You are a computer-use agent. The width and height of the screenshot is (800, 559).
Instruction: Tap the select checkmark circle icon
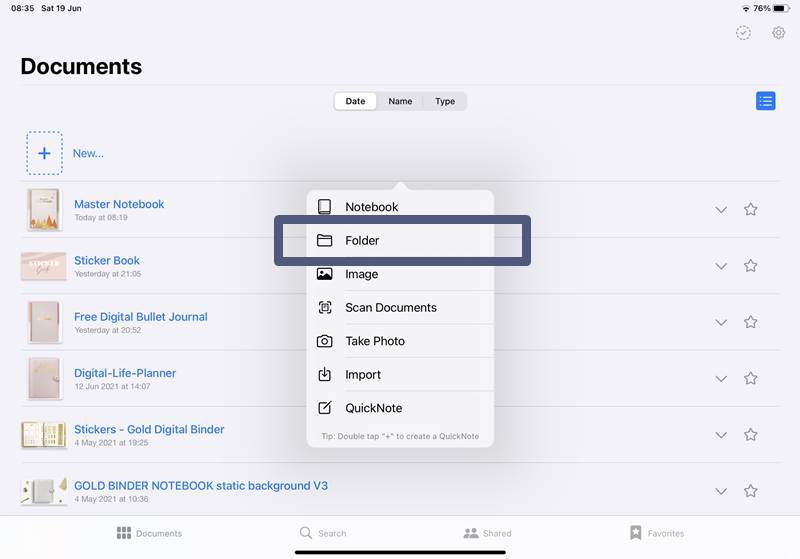click(743, 33)
